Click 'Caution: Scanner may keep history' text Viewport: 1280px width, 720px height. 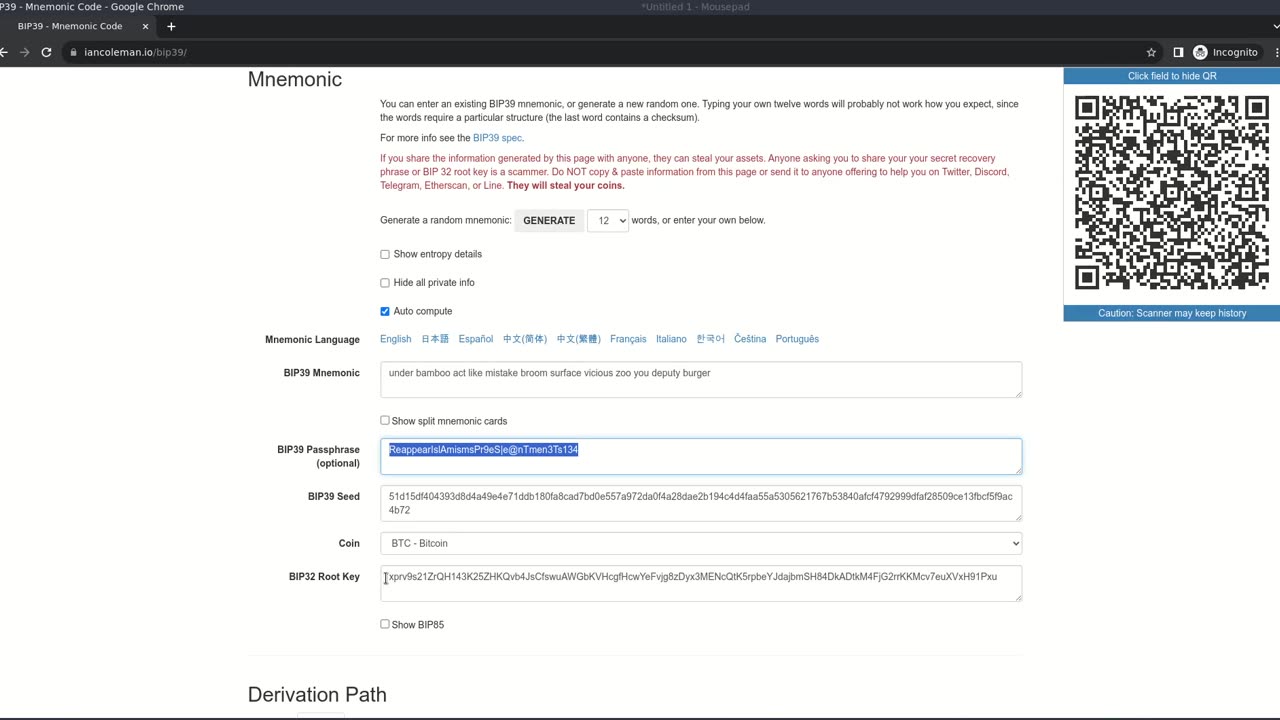(1172, 313)
